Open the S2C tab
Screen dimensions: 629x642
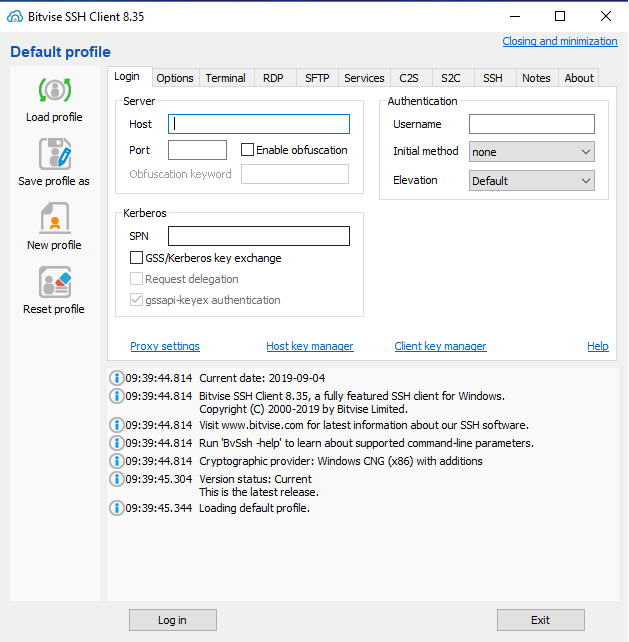pos(450,78)
